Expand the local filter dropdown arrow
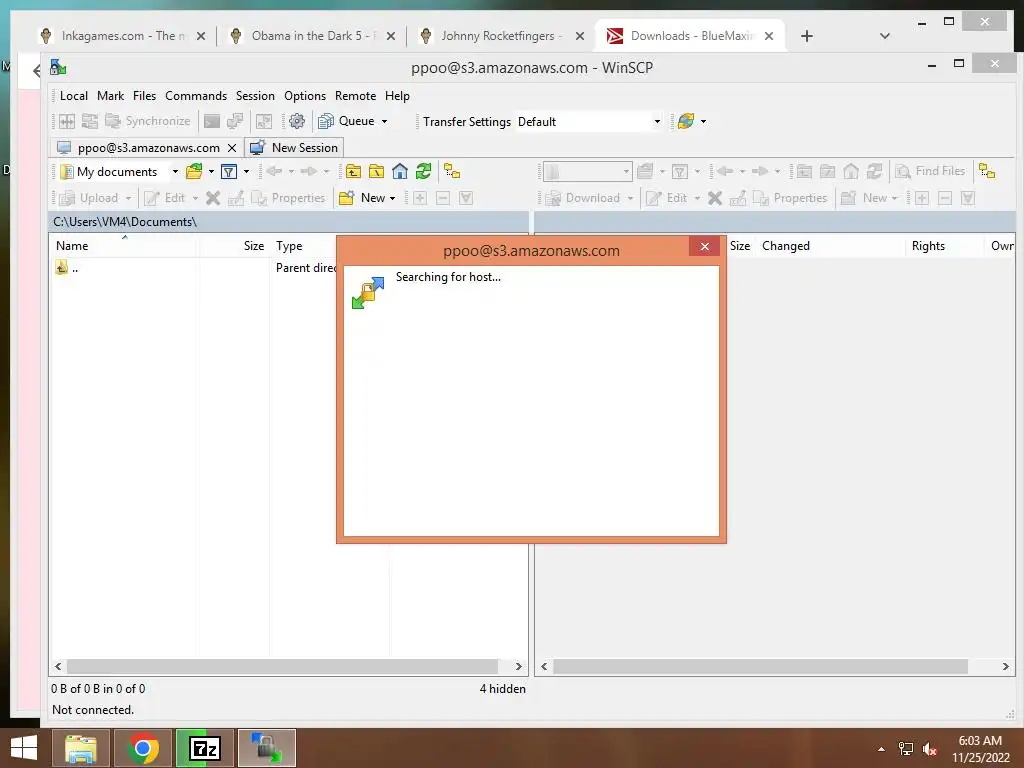Viewport: 1024px width, 768px height. tap(246, 172)
